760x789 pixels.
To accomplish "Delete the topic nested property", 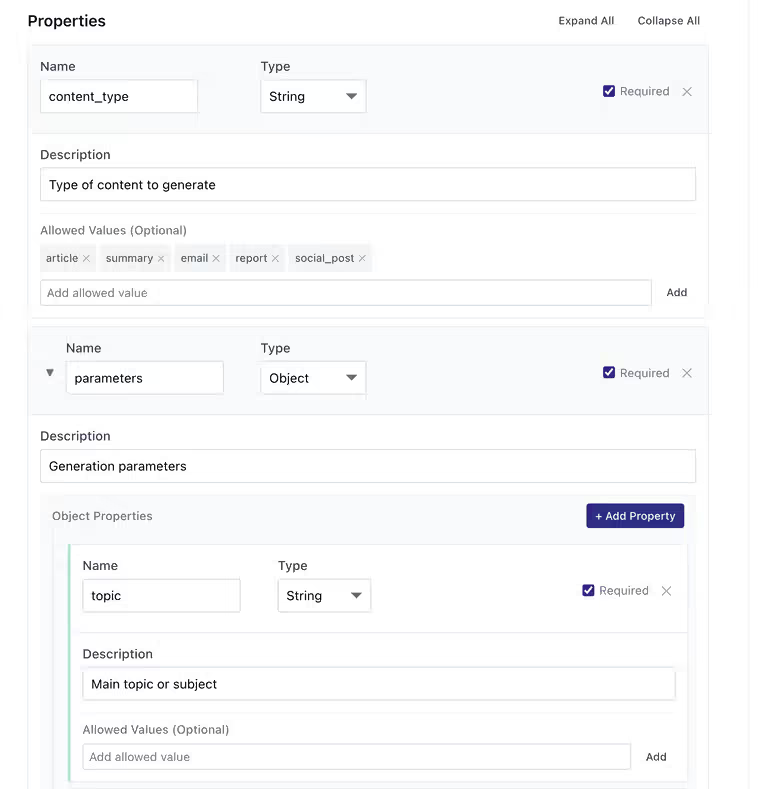I will pos(667,591).
